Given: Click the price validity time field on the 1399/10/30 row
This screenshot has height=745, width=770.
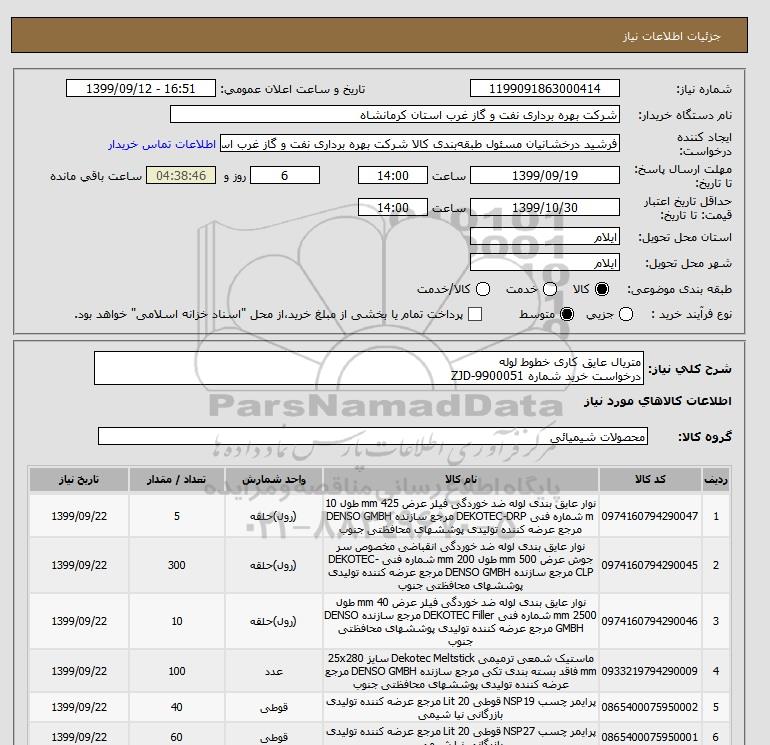Looking at the screenshot, I should tap(393, 207).
